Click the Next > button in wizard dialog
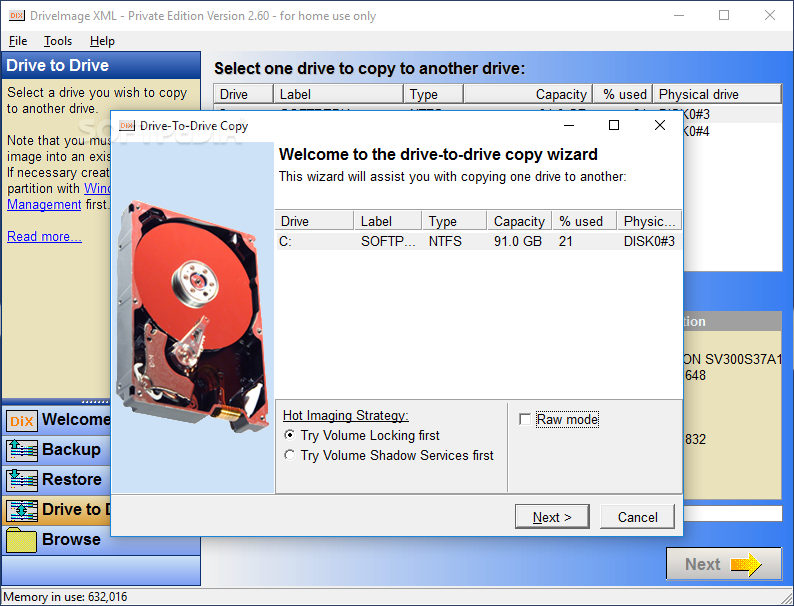This screenshot has width=794, height=606. point(552,517)
